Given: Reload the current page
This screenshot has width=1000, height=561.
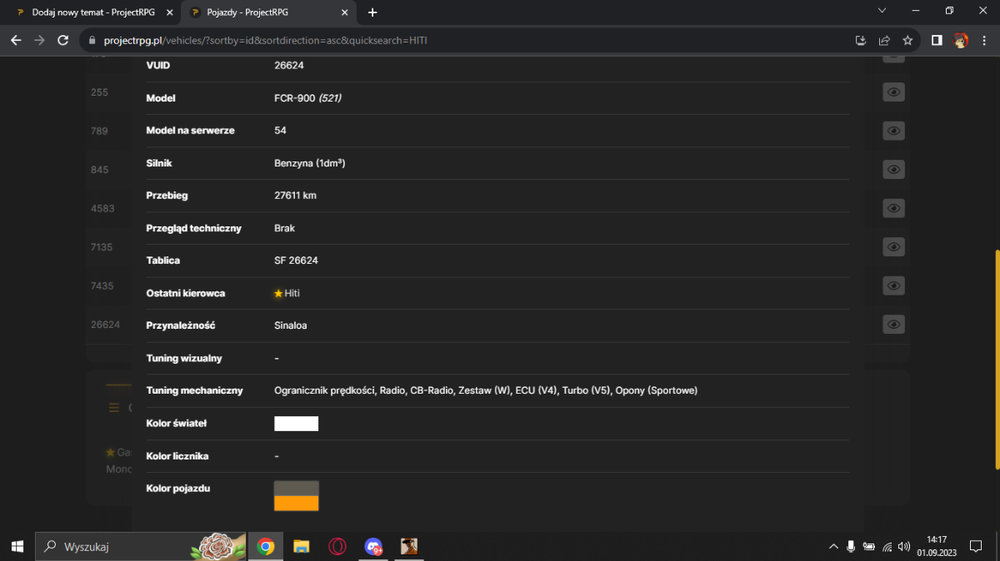Looking at the screenshot, I should [x=62, y=40].
